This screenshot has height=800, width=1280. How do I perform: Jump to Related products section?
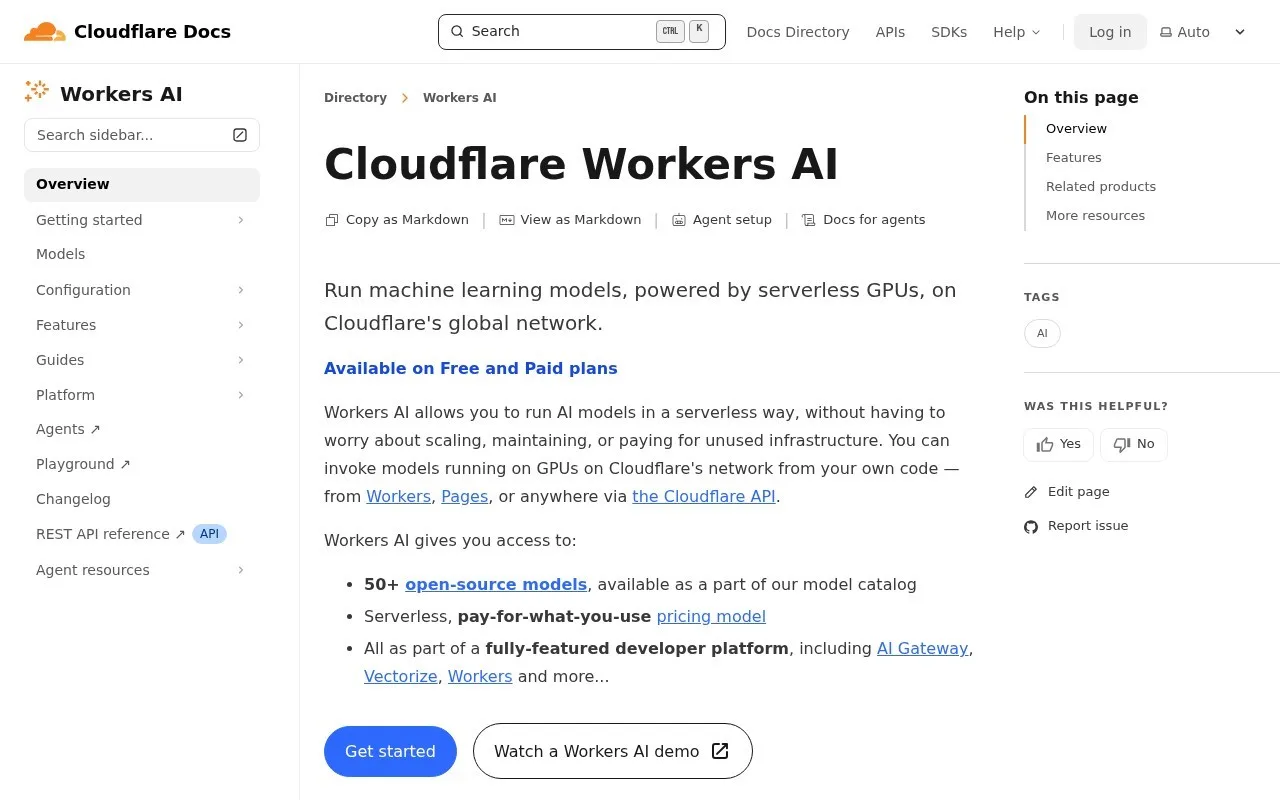[x=1101, y=187]
